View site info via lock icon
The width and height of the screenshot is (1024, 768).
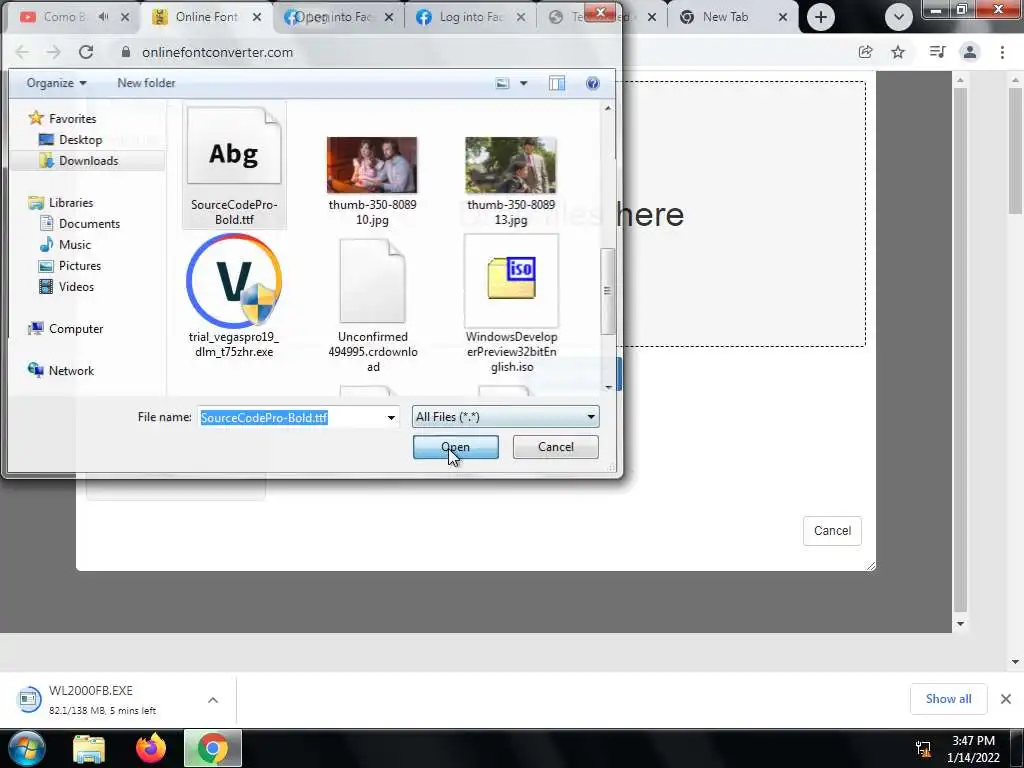[126, 52]
